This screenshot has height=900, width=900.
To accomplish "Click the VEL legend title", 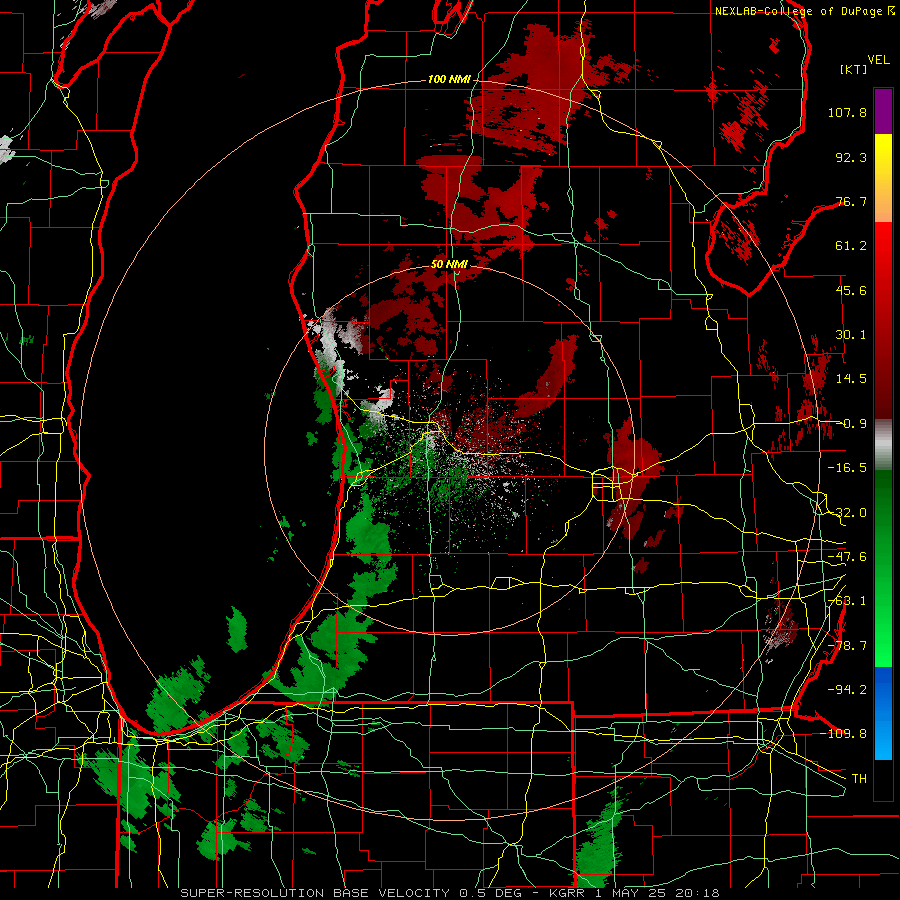I will [x=878, y=59].
